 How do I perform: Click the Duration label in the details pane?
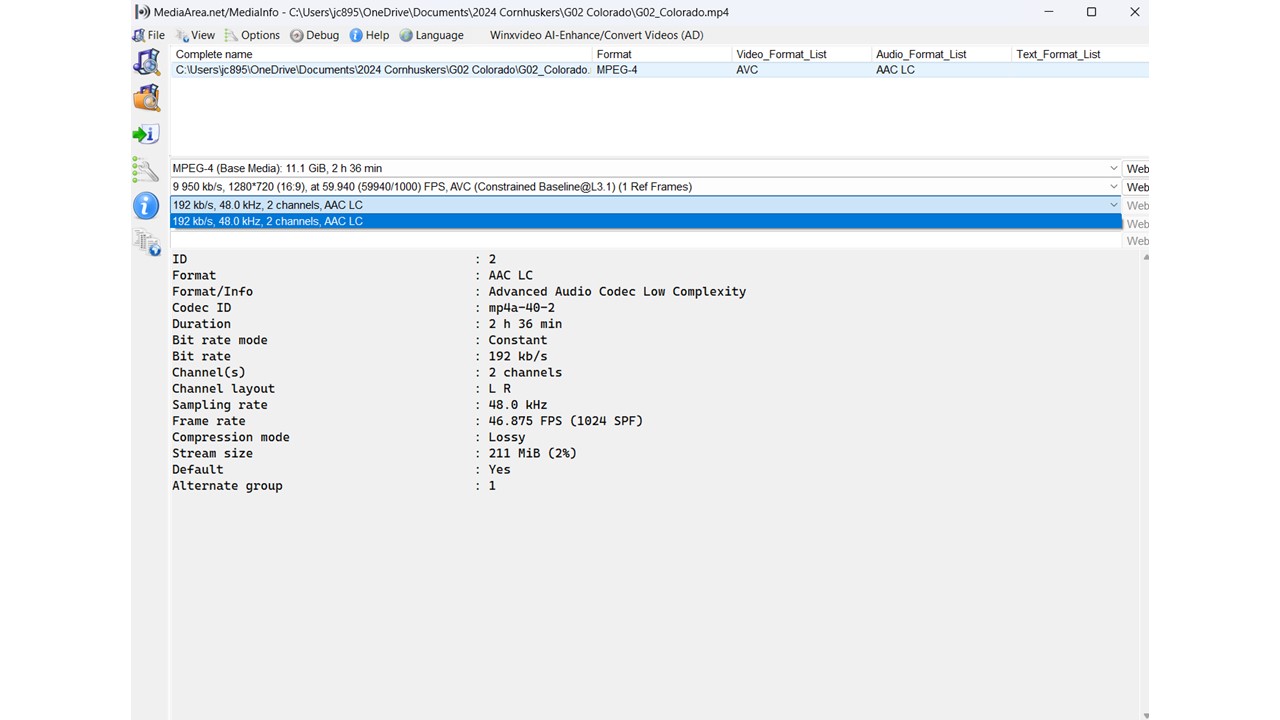pos(201,324)
